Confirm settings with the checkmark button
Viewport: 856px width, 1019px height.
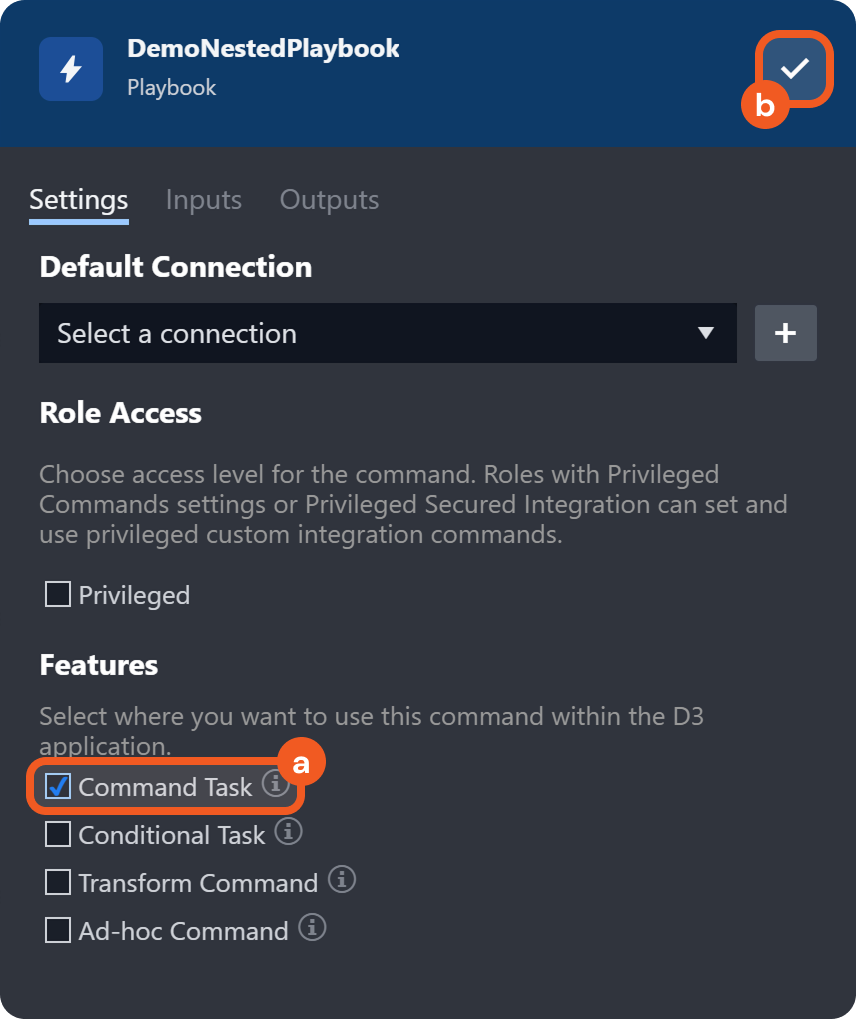[x=795, y=68]
